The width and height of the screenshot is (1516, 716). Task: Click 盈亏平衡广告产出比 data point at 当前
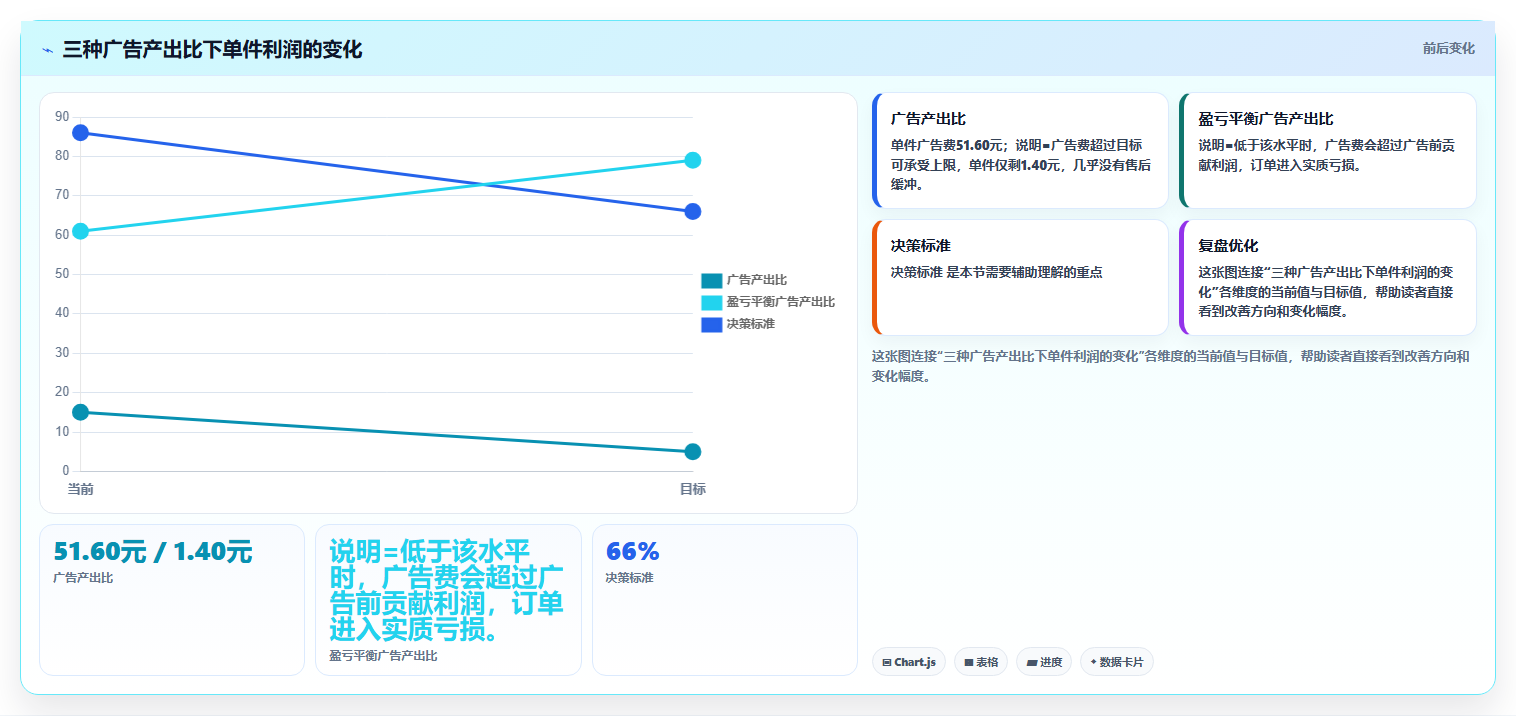pos(81,231)
